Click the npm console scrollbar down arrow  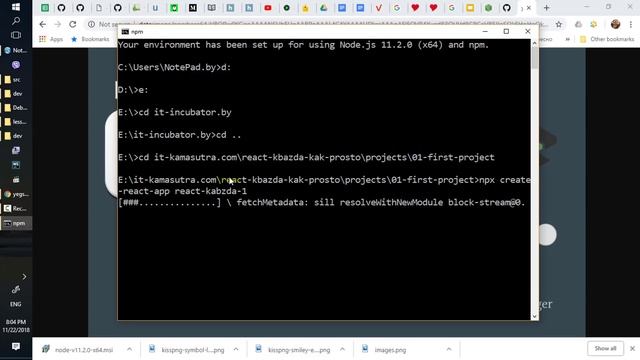coord(535,316)
